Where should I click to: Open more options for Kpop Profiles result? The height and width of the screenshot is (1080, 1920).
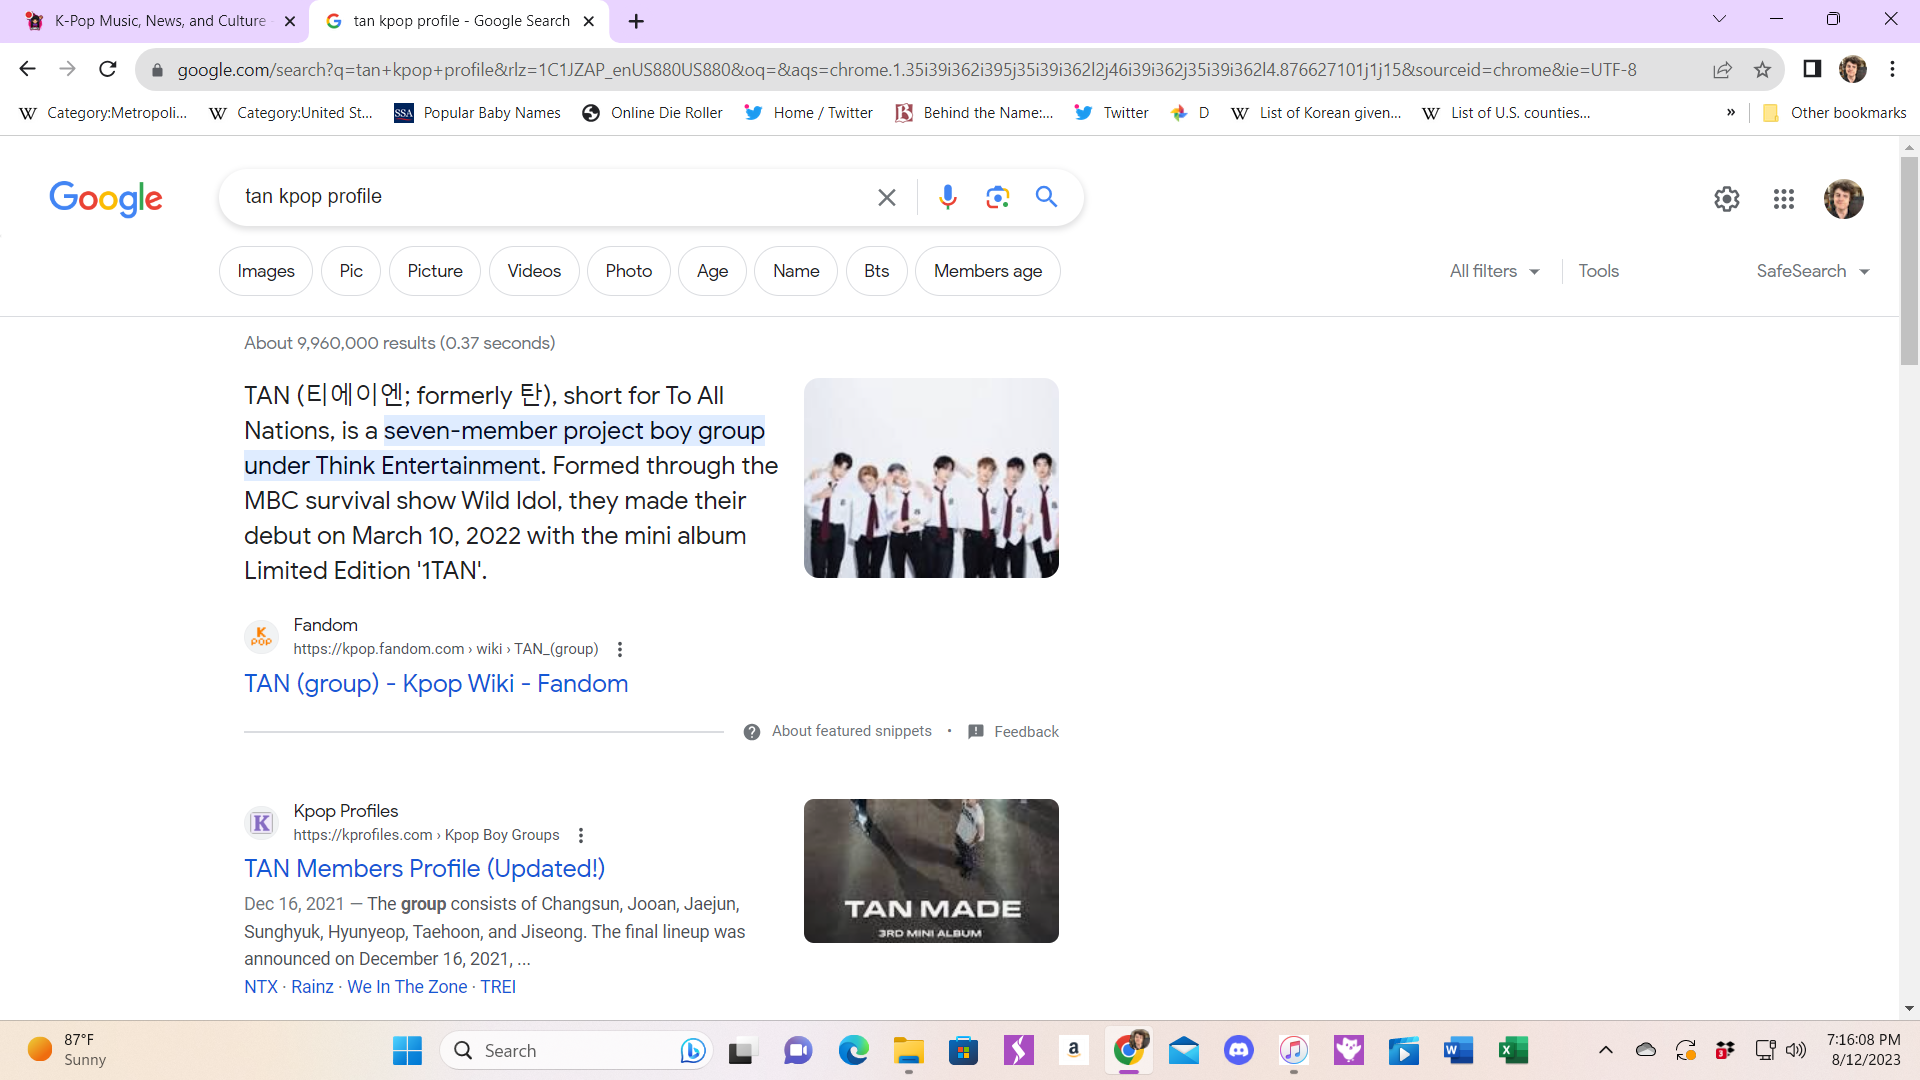[x=581, y=835]
